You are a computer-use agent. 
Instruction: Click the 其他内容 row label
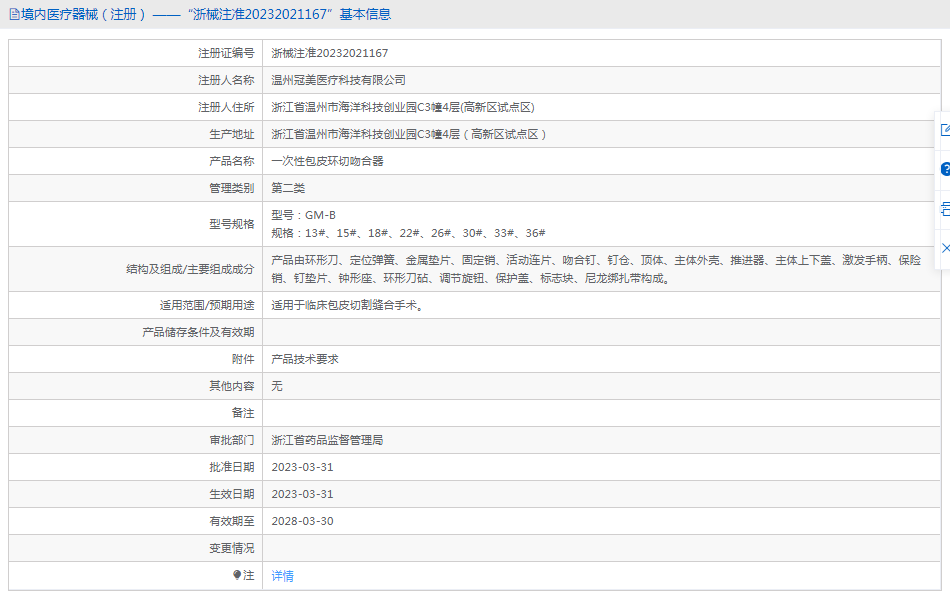tap(231, 386)
